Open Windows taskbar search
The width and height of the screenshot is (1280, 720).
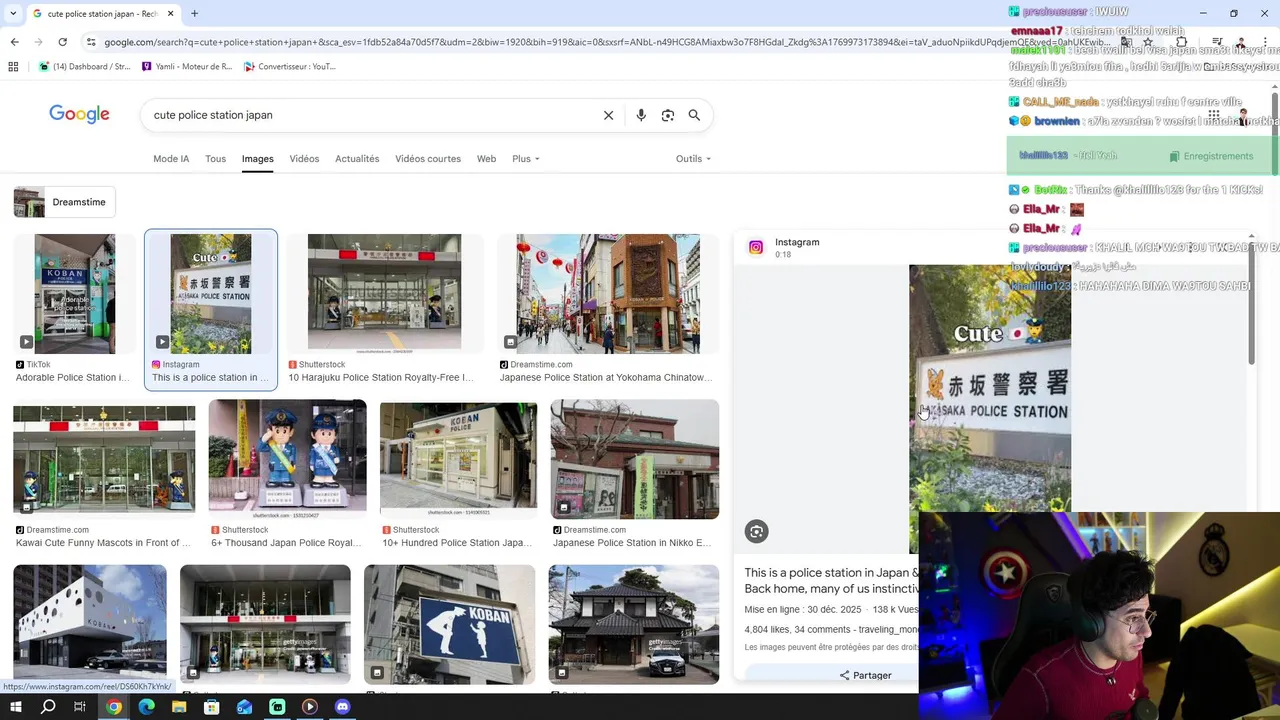coord(48,707)
